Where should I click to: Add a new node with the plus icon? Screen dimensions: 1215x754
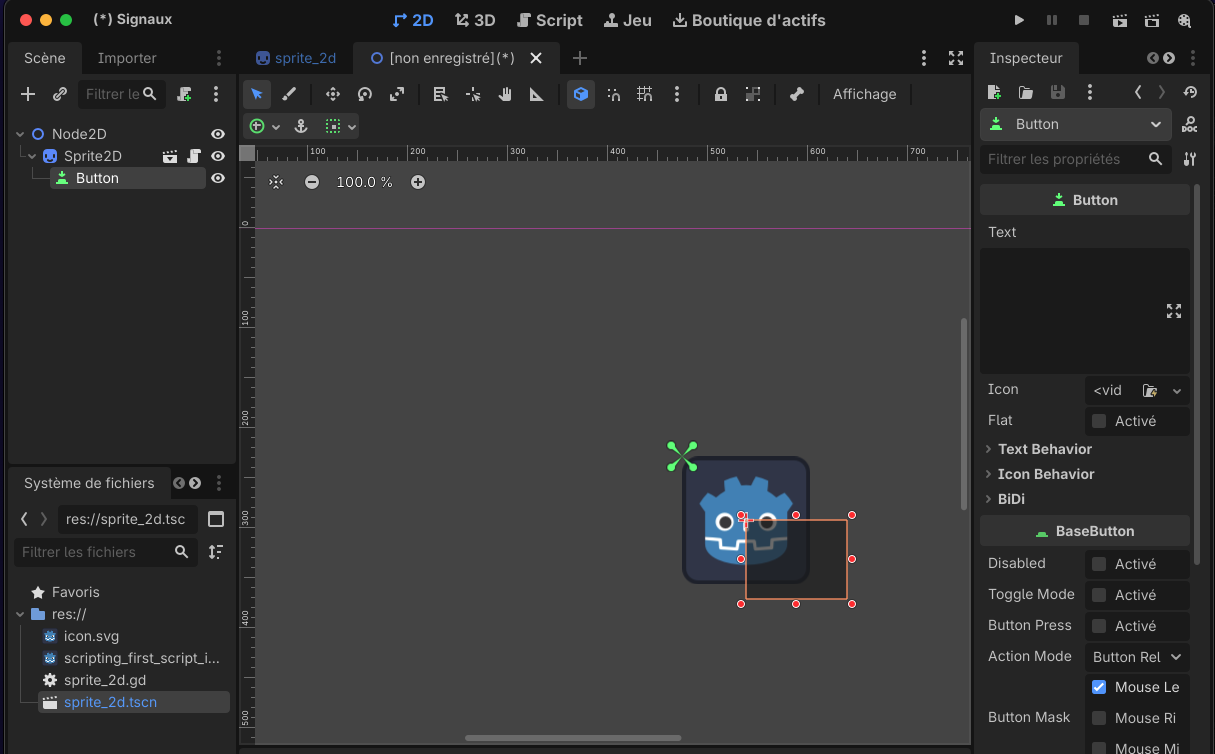point(28,94)
